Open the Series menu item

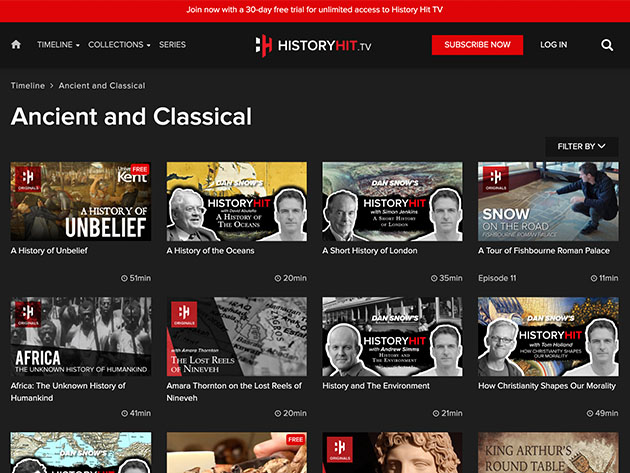[x=172, y=45]
